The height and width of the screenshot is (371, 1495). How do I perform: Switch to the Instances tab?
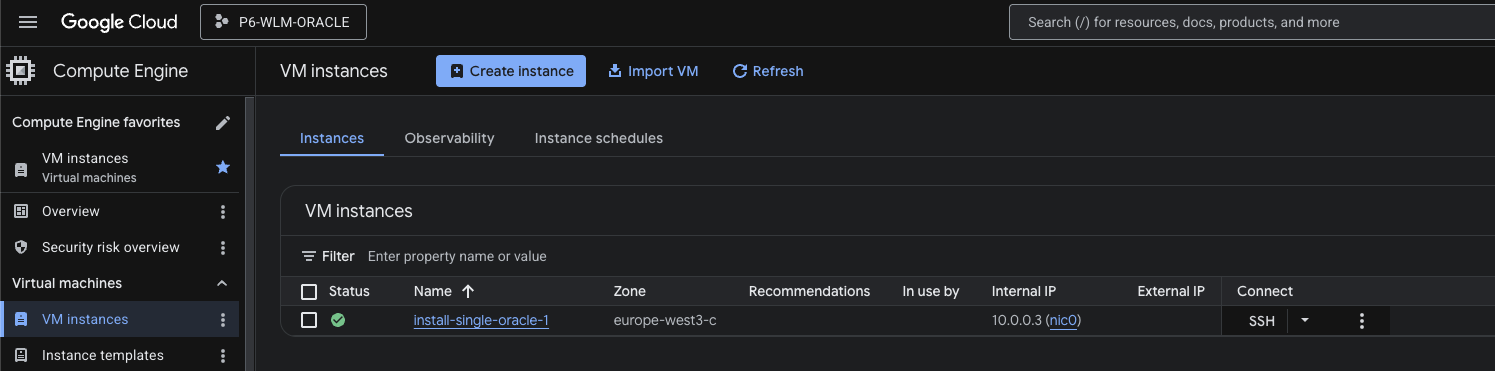(332, 138)
